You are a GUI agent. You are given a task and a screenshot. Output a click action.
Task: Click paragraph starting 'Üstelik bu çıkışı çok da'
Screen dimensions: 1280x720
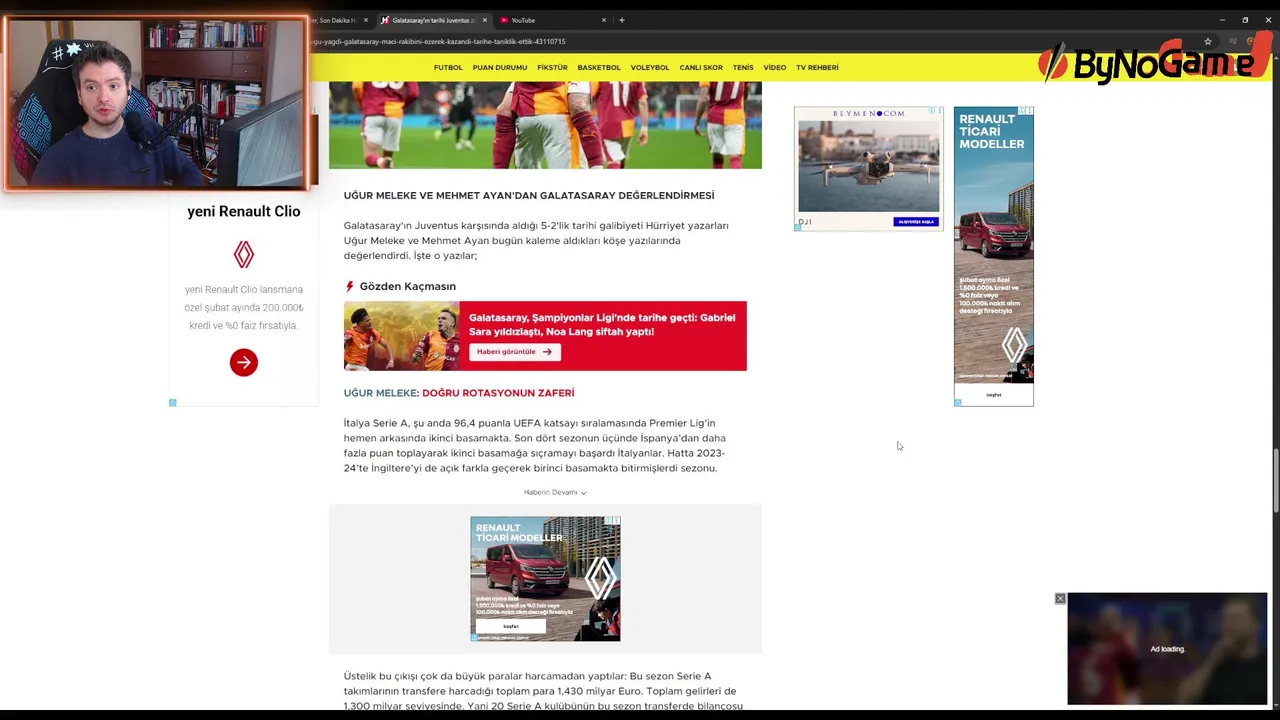(543, 691)
